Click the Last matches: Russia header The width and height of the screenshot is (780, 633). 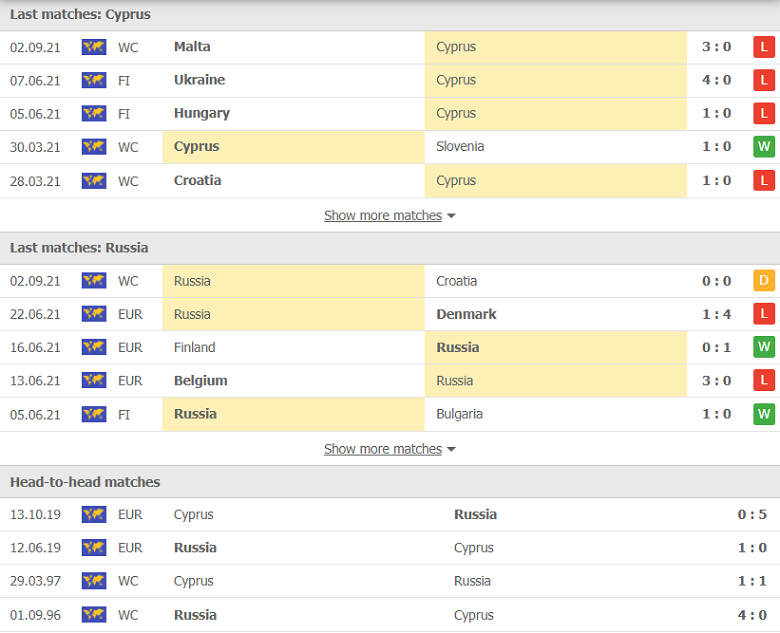[79, 247]
